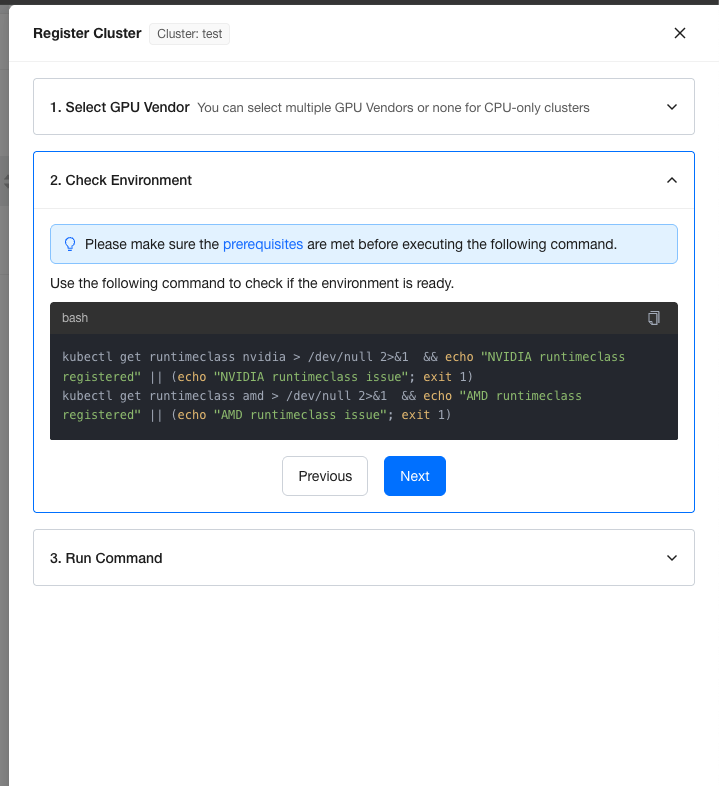This screenshot has height=786, width=719.
Task: Click the 'Cluster: test' tag
Action: [190, 34]
